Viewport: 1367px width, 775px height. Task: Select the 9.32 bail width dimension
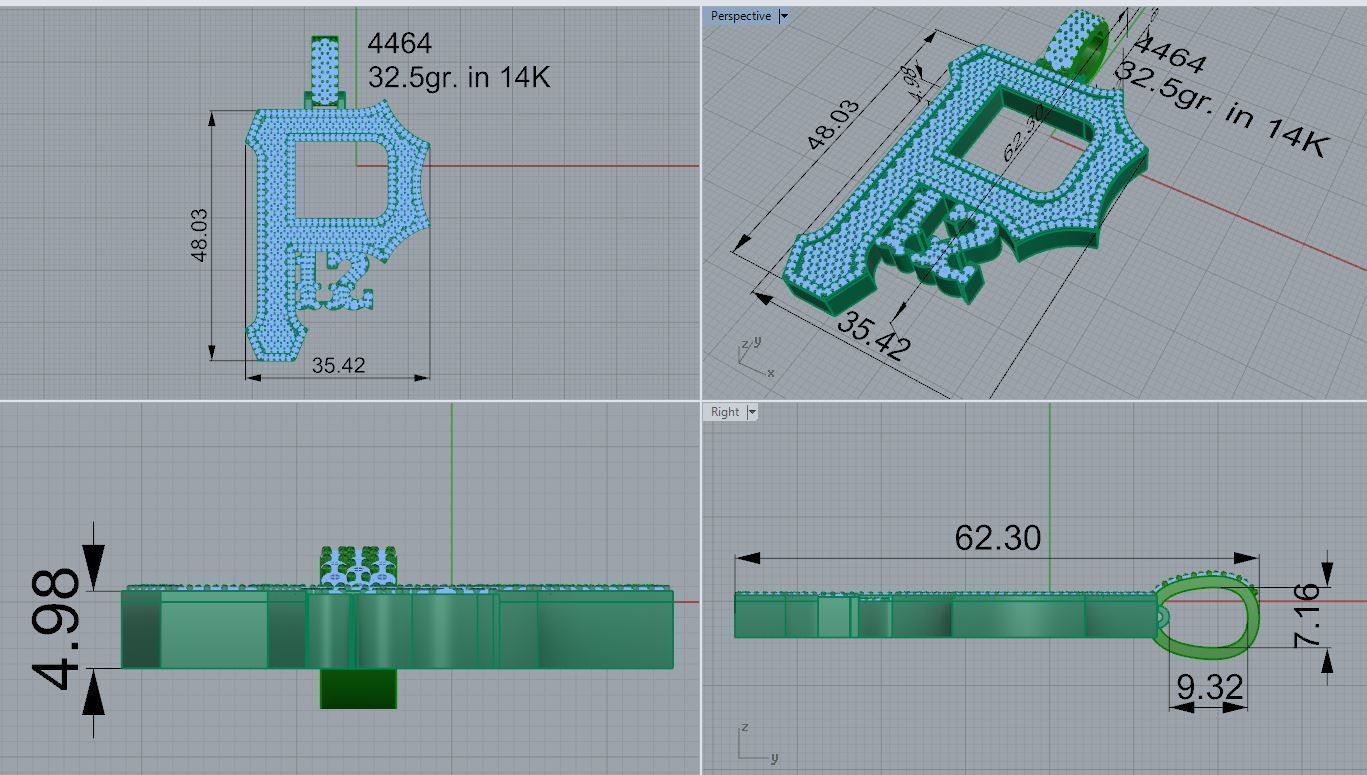coord(1210,686)
